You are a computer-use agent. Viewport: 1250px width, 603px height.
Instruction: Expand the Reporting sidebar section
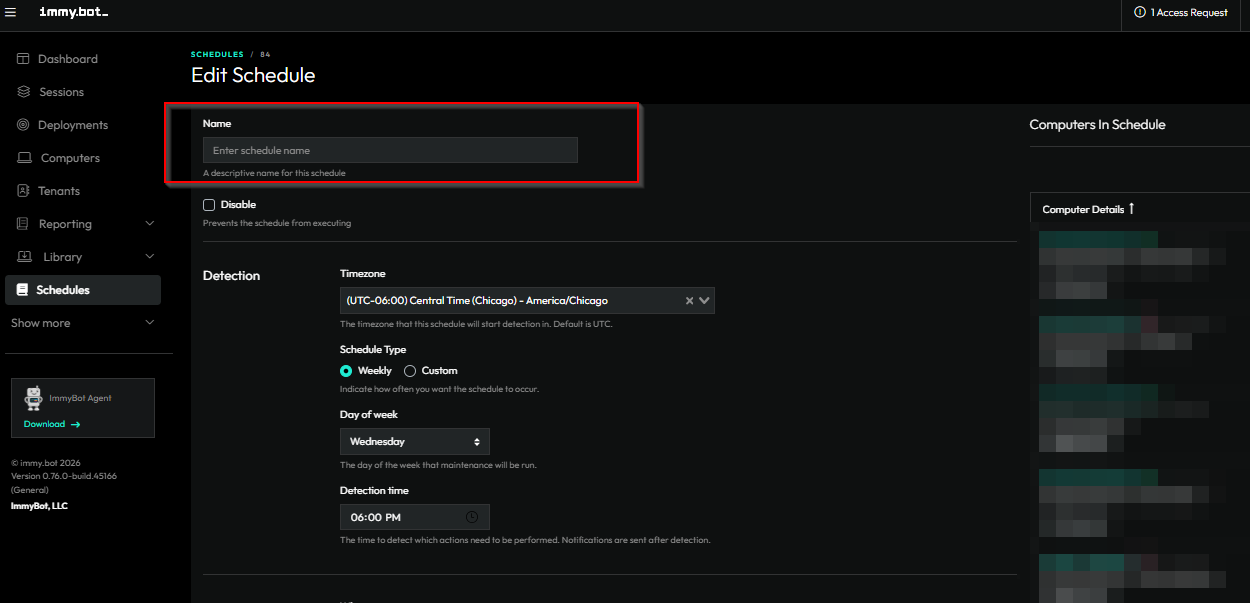coord(150,224)
